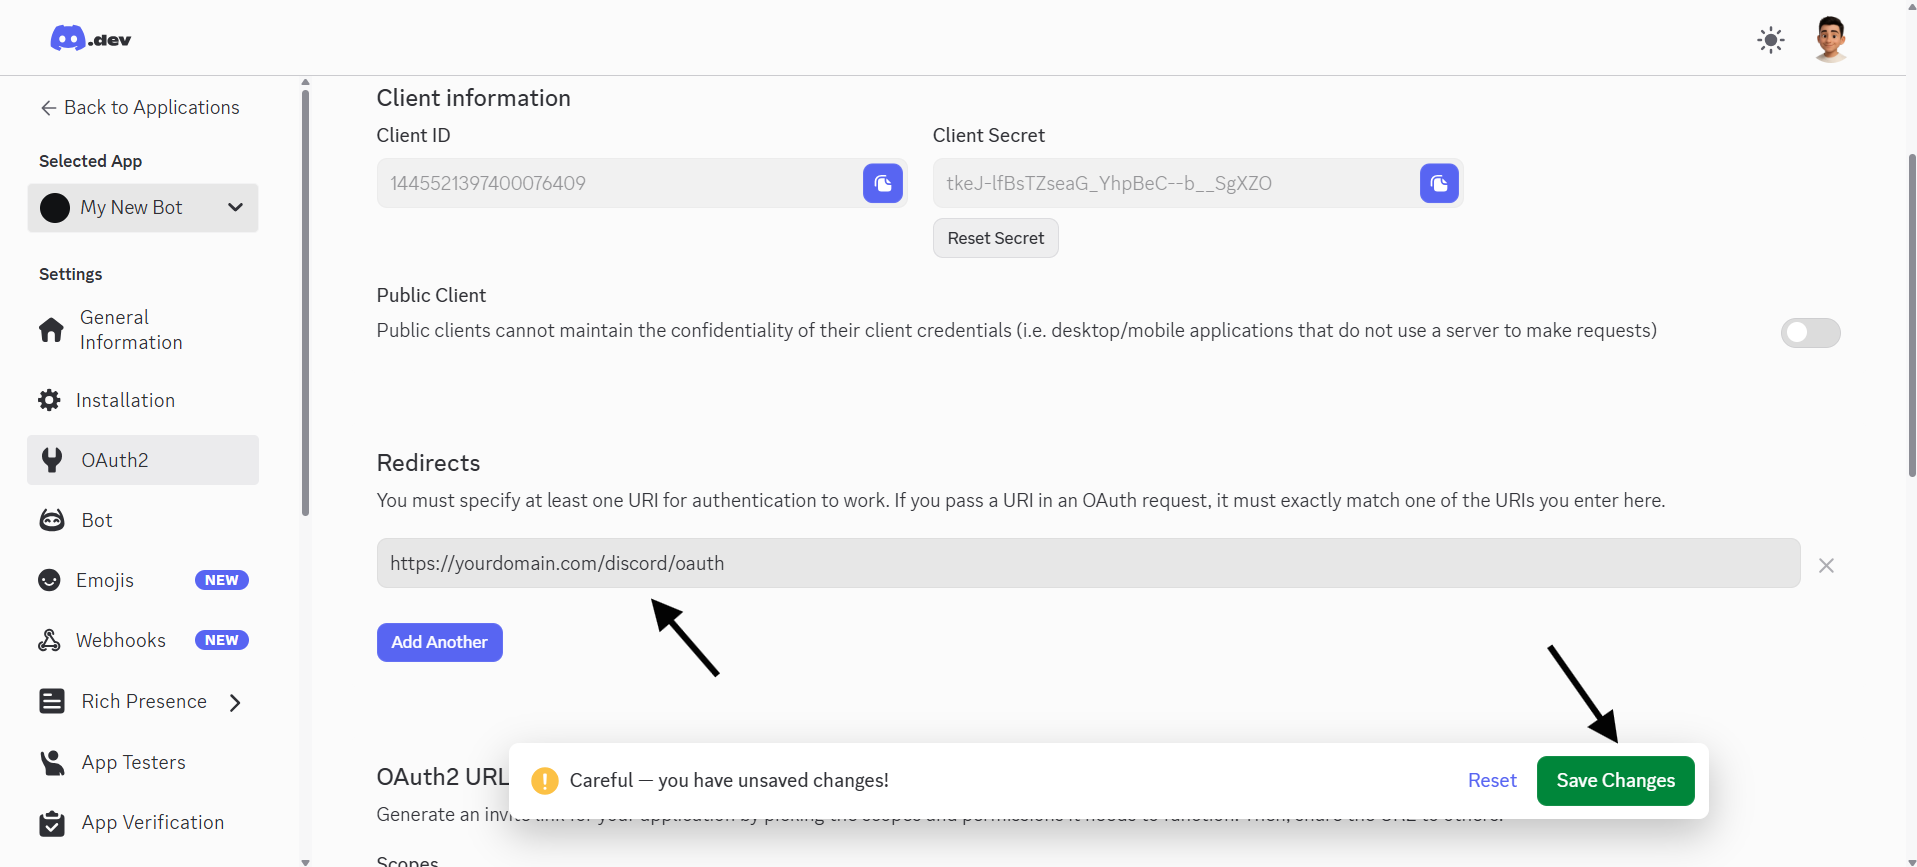This screenshot has height=867, width=1917.
Task: Copy the Client ID value
Action: coord(883,183)
